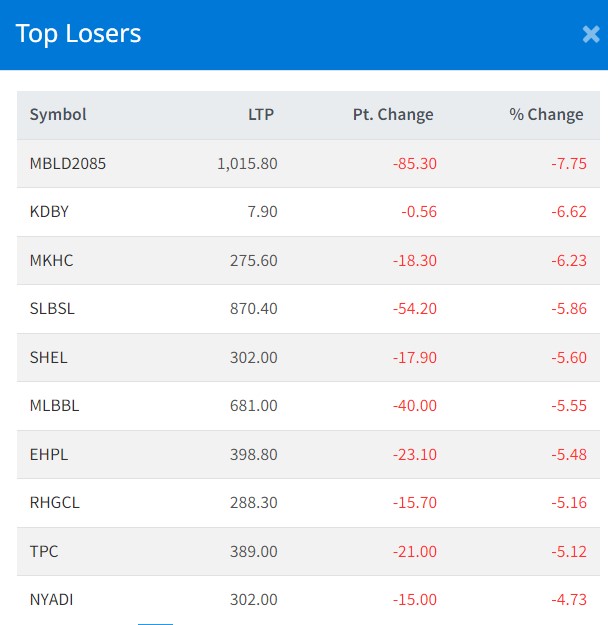Click MLBBL point change -40.00
608x625 pixels.
[x=414, y=406]
